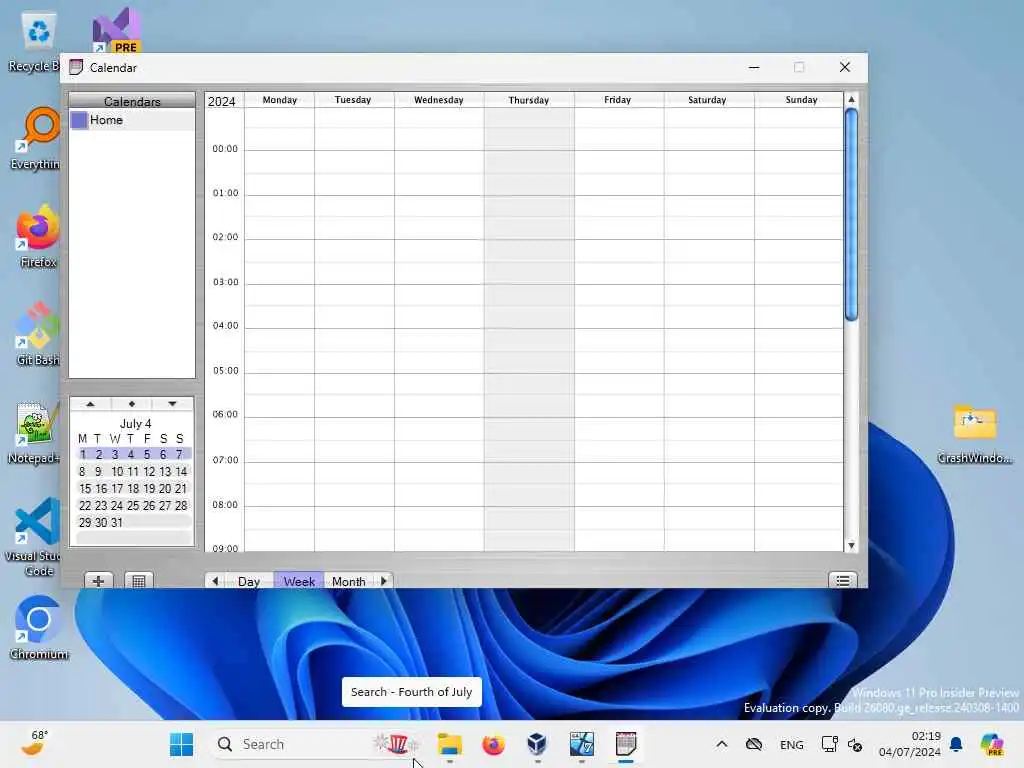The image size is (1024, 768).
Task: Switch to Month view
Action: [x=349, y=581]
